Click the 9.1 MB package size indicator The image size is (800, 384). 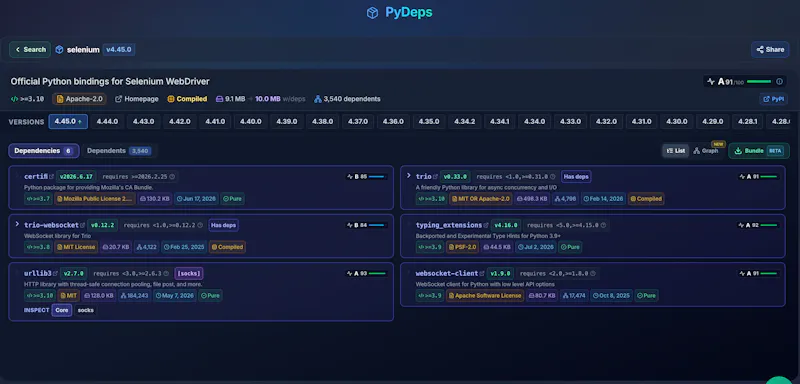(231, 99)
